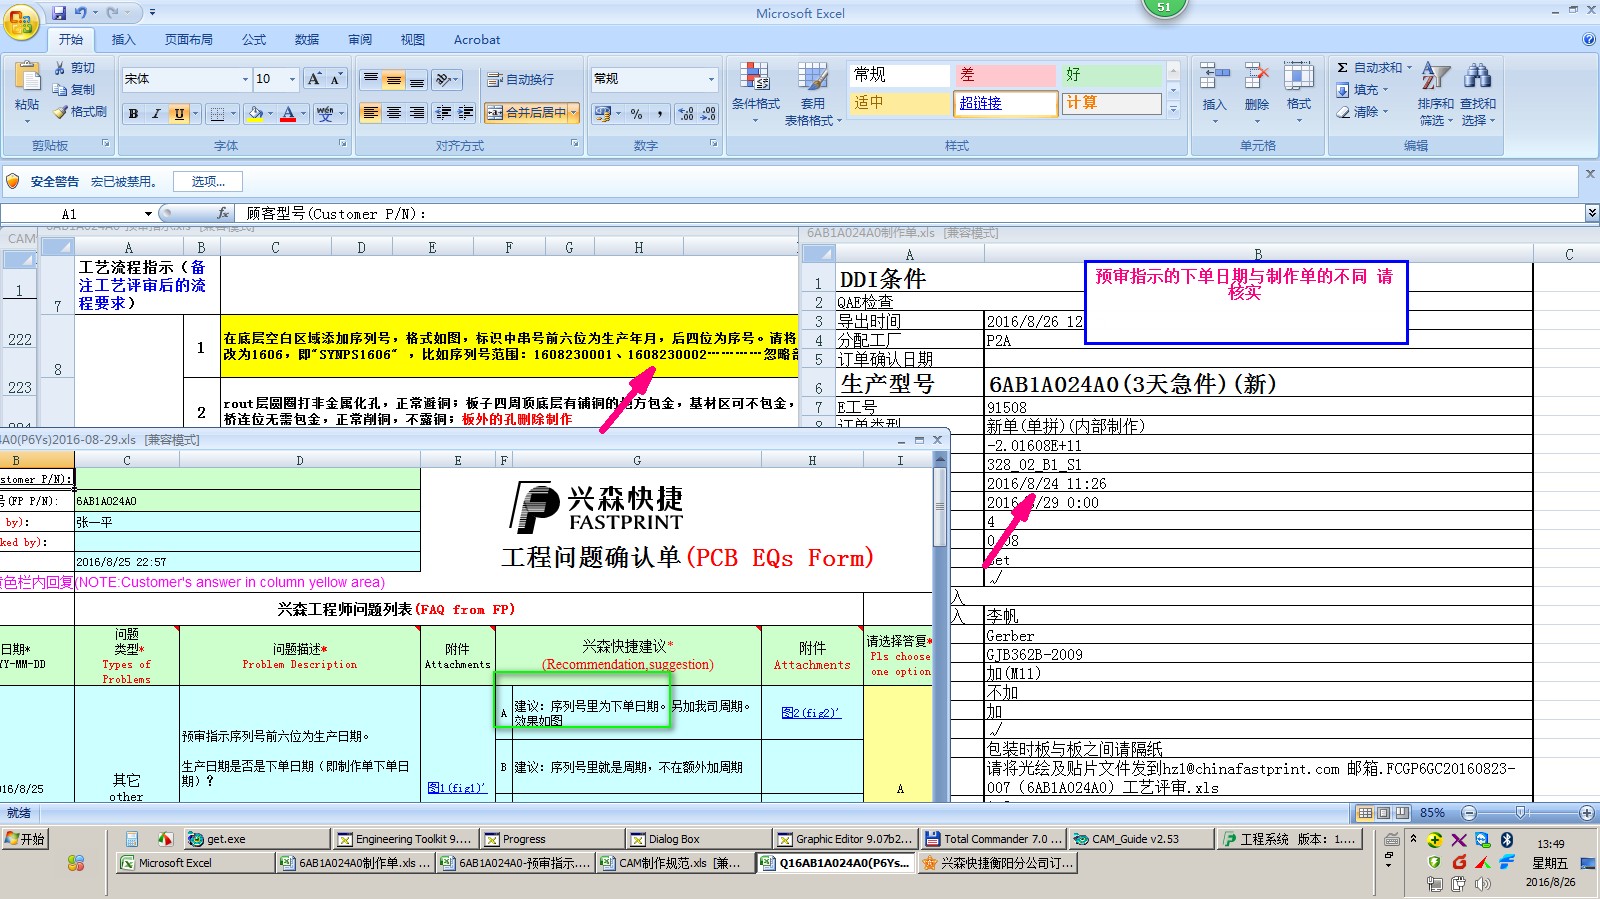Open Find and Select (查找和选择)
1600x899 pixels.
point(1478,93)
